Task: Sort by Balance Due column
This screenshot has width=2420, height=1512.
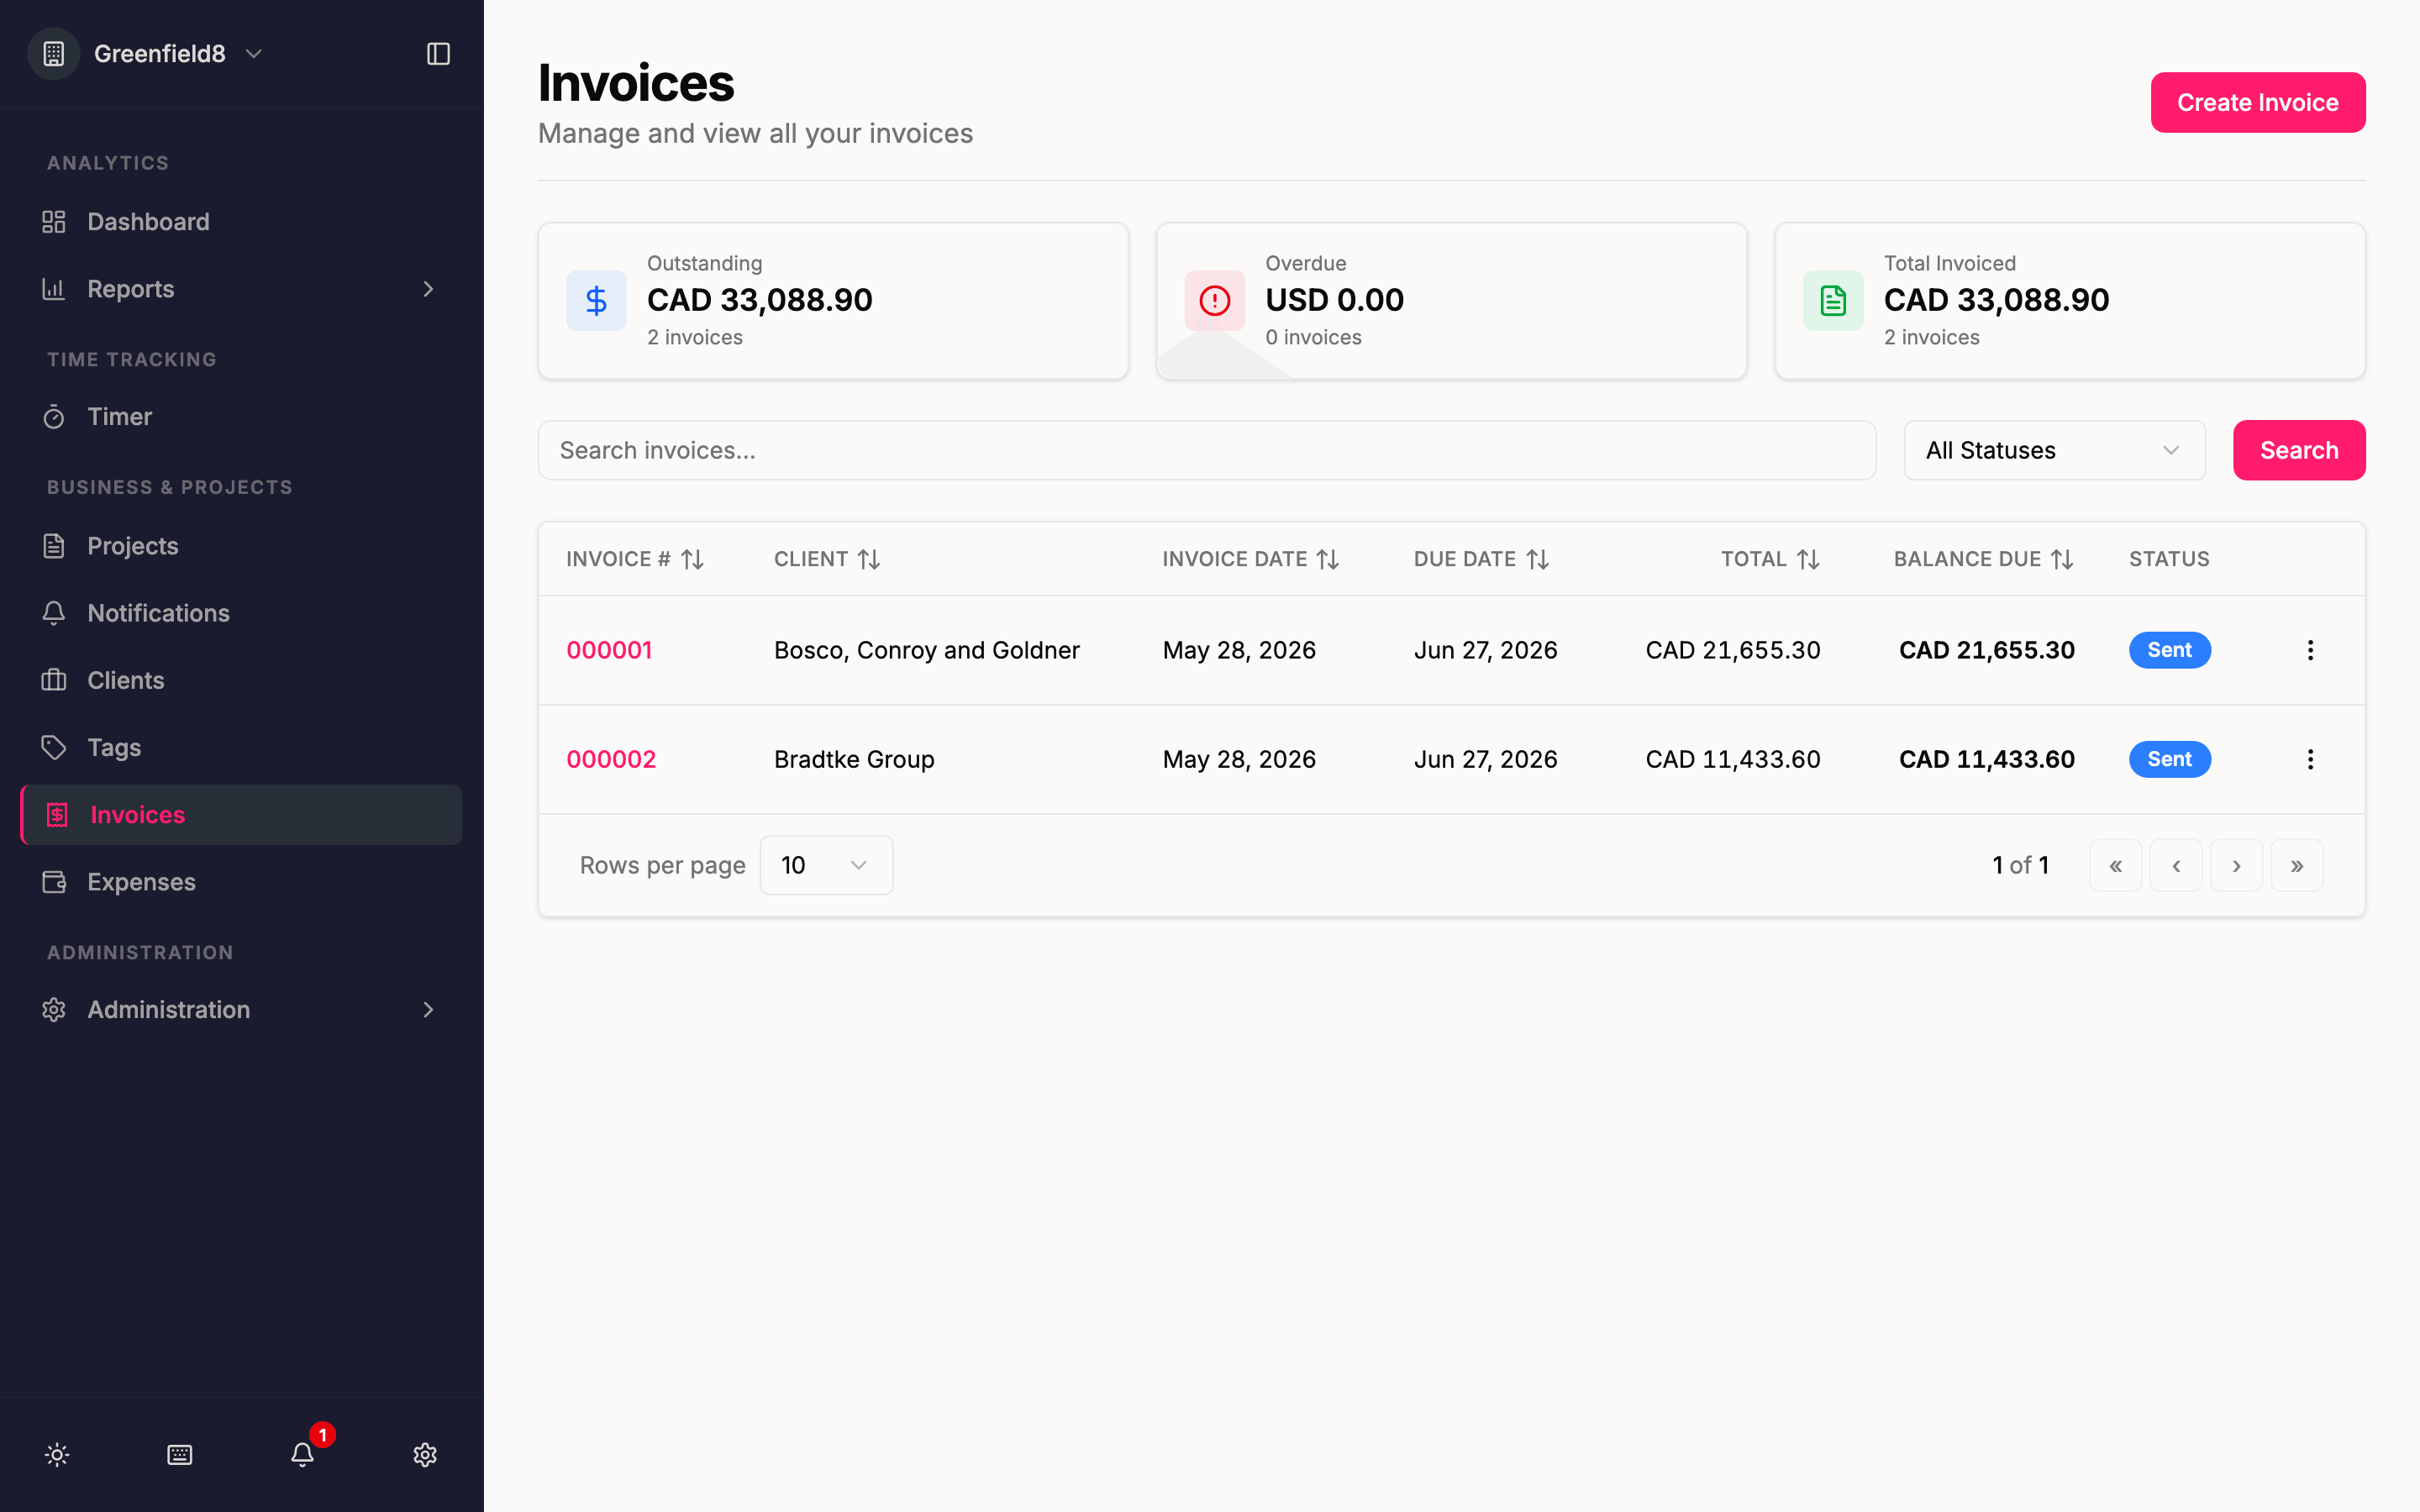Action: tap(1984, 559)
